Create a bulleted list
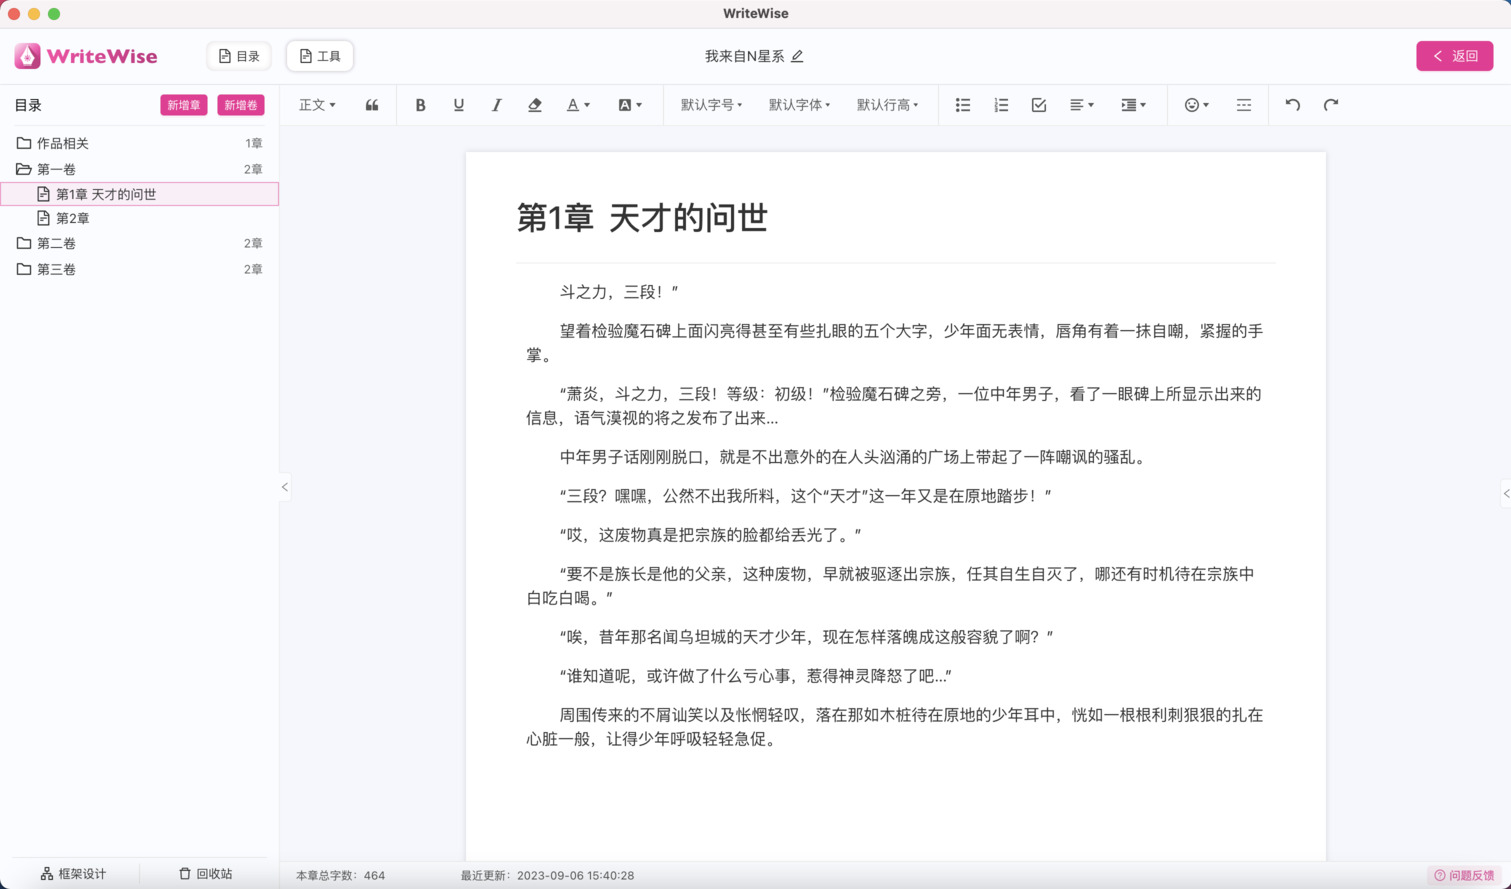 tap(961, 104)
